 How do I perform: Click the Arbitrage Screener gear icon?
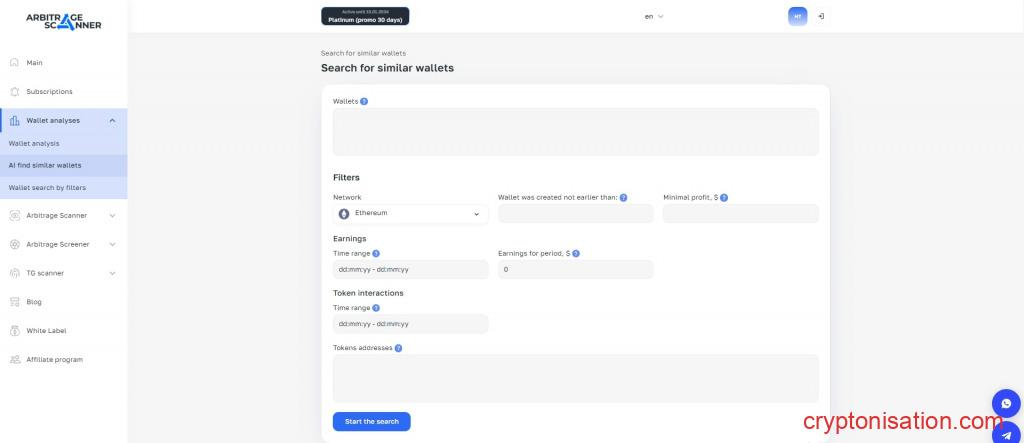click(14, 244)
